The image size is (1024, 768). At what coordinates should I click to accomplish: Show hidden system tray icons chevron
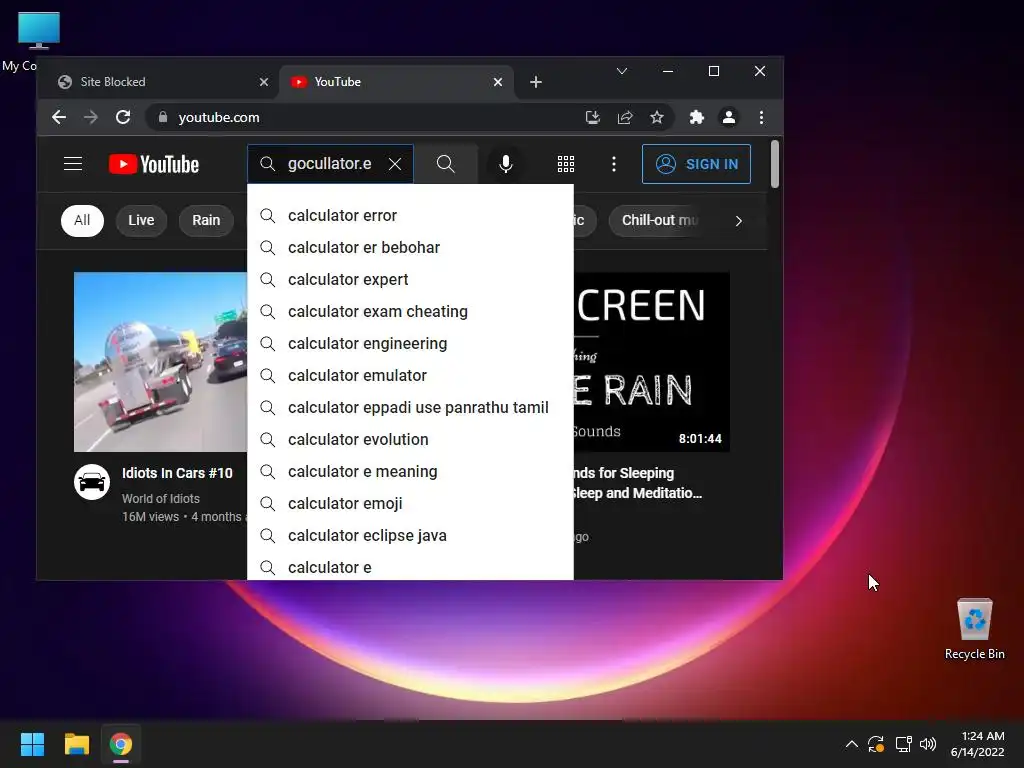pyautogui.click(x=852, y=744)
